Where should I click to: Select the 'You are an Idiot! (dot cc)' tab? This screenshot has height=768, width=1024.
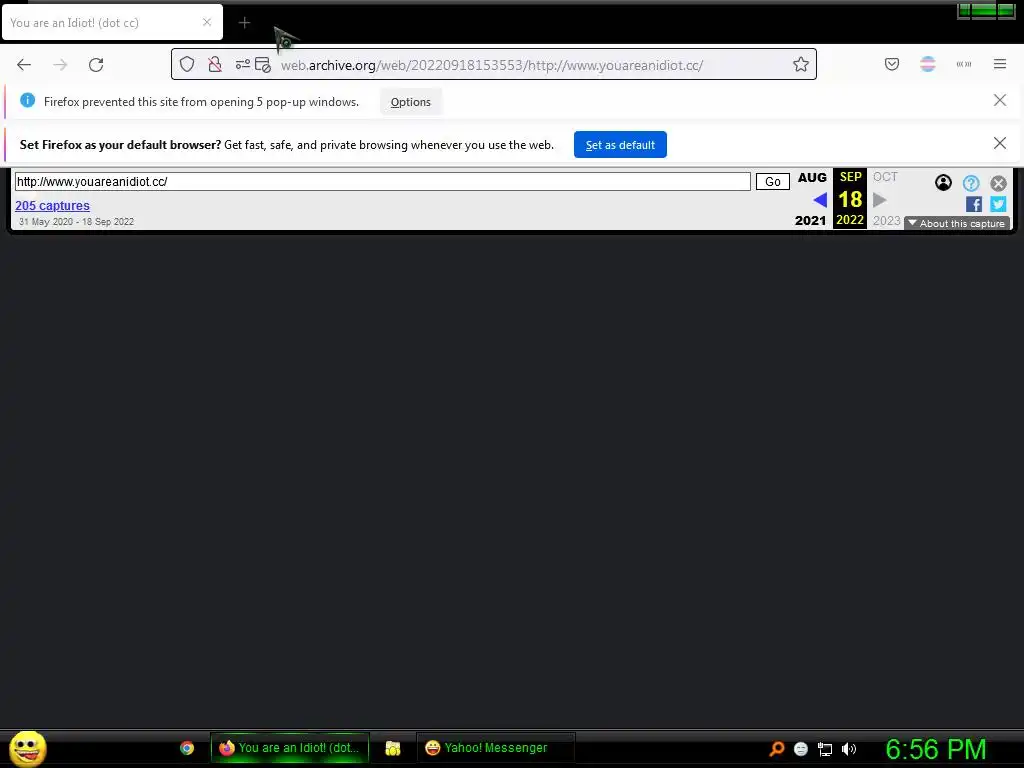[x=112, y=23]
